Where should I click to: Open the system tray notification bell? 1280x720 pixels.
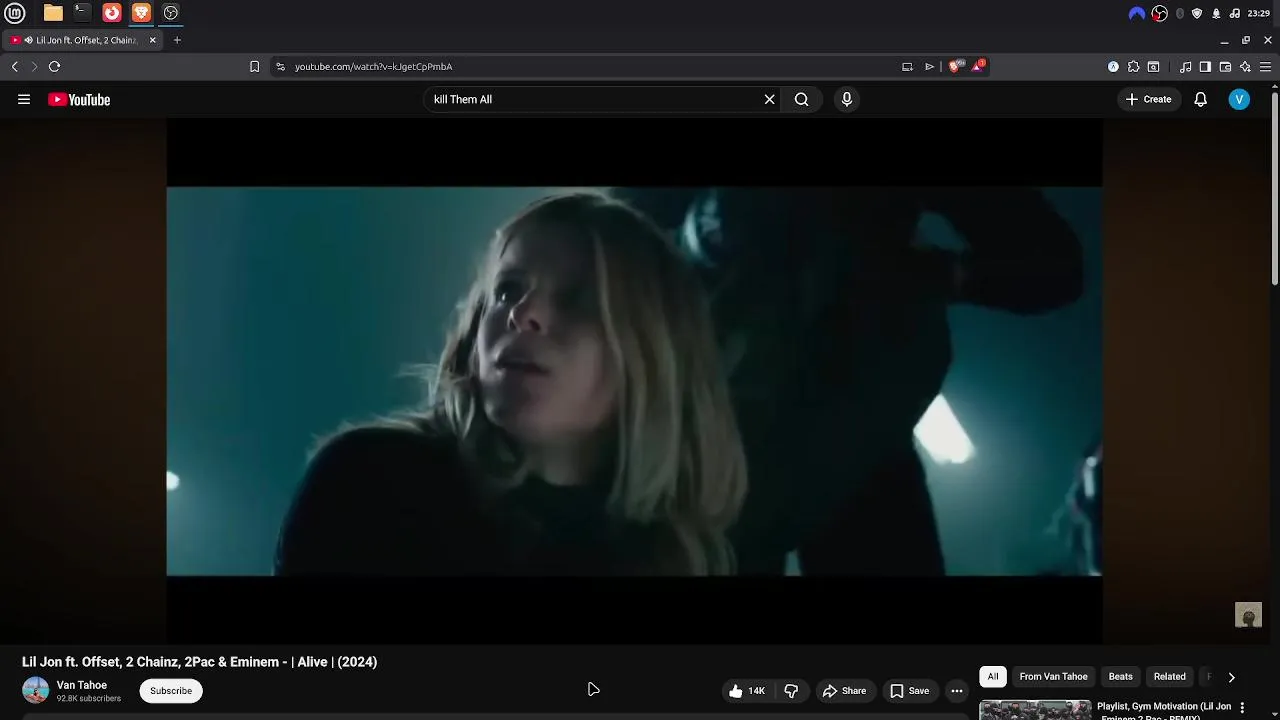pos(1216,13)
